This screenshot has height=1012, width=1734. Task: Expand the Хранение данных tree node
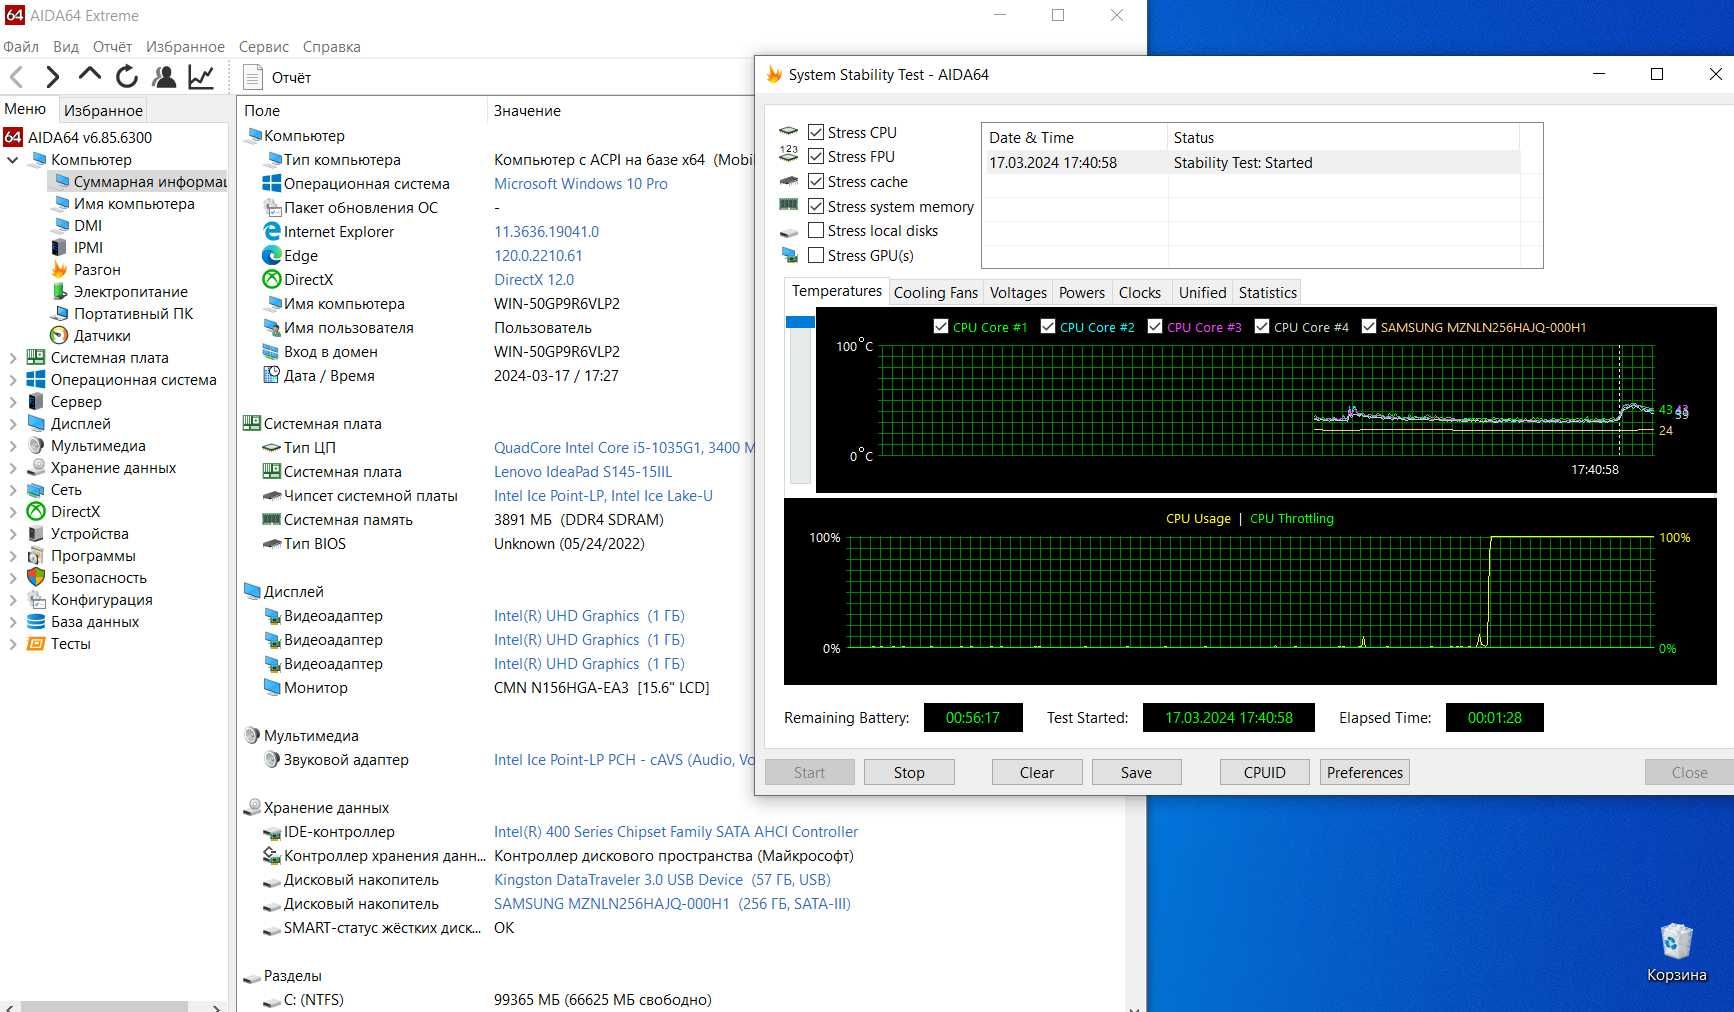[x=13, y=468]
